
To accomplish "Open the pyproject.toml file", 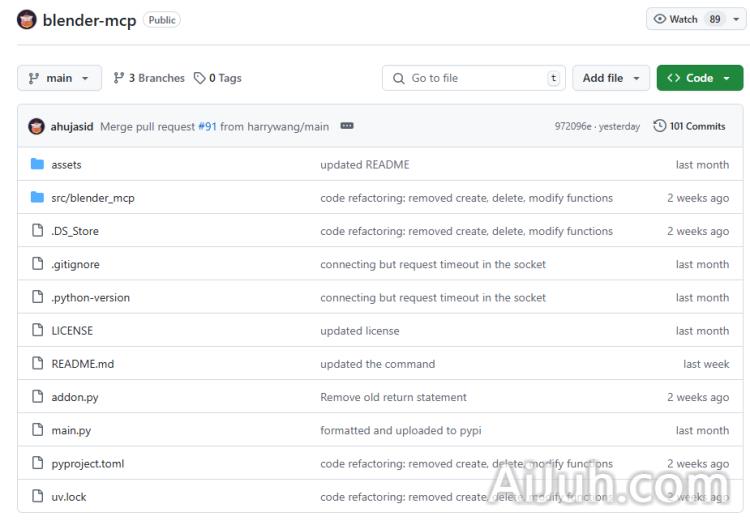I will (87, 463).
